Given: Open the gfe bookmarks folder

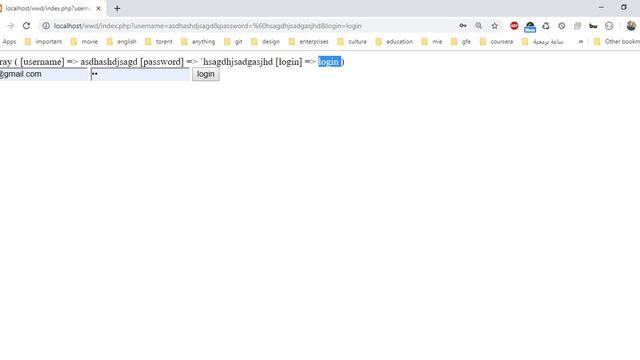Looking at the screenshot, I should pyautogui.click(x=461, y=42).
